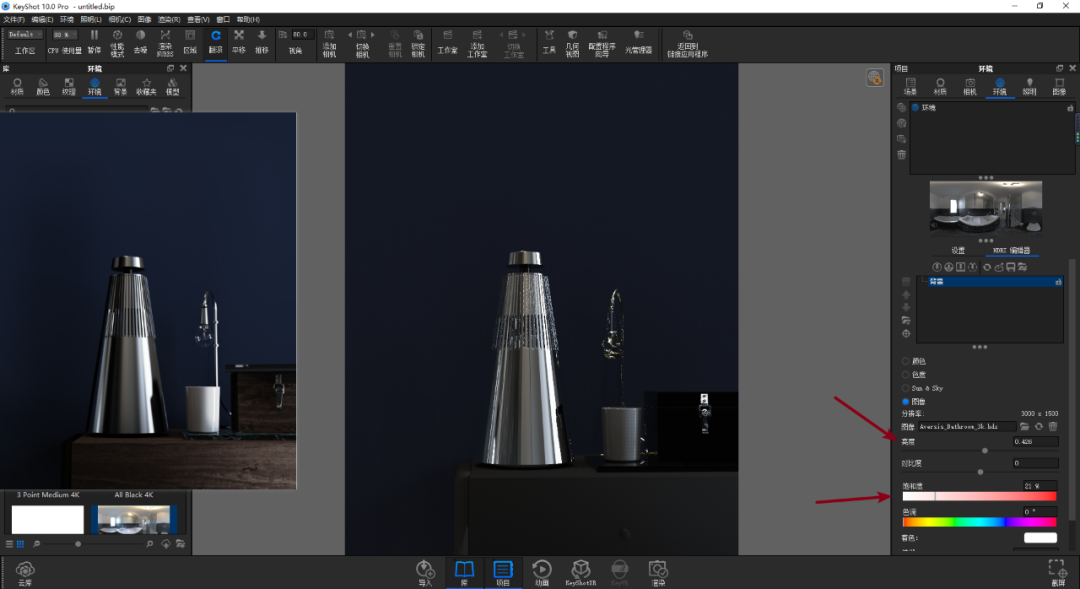Toggle the denoise tool (去噪)

pyautogui.click(x=141, y=42)
